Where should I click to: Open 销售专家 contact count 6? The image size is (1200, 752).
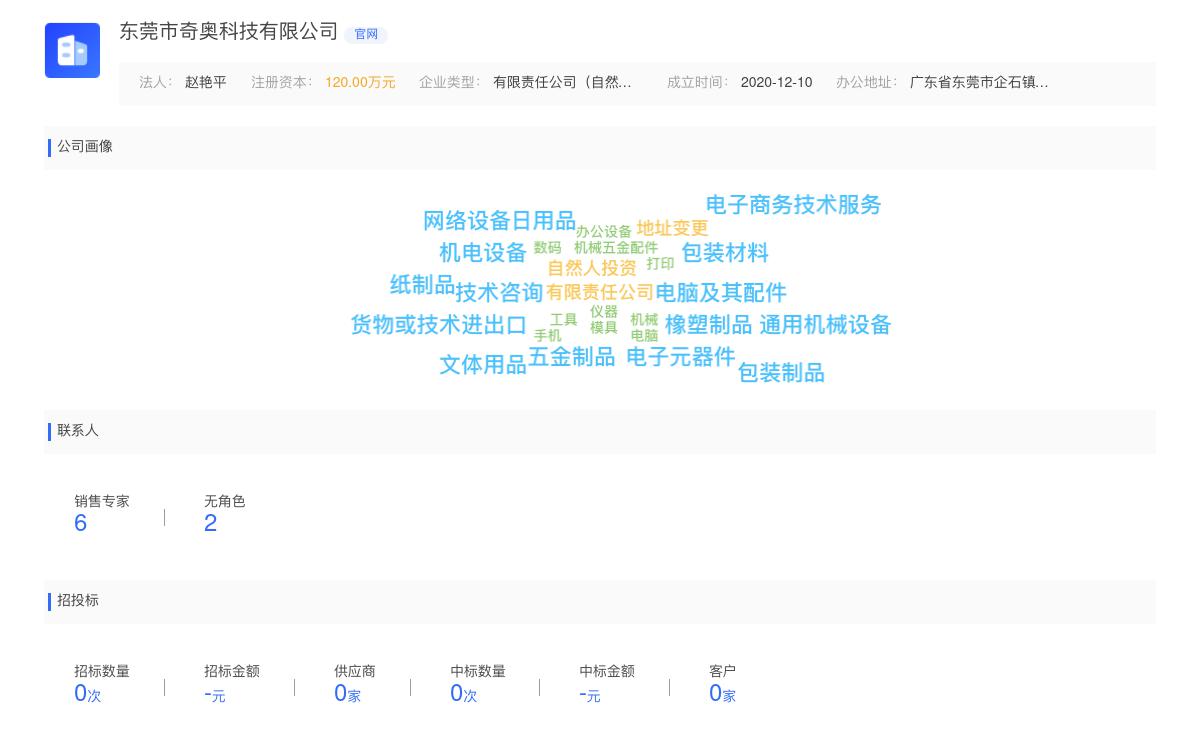[x=81, y=523]
